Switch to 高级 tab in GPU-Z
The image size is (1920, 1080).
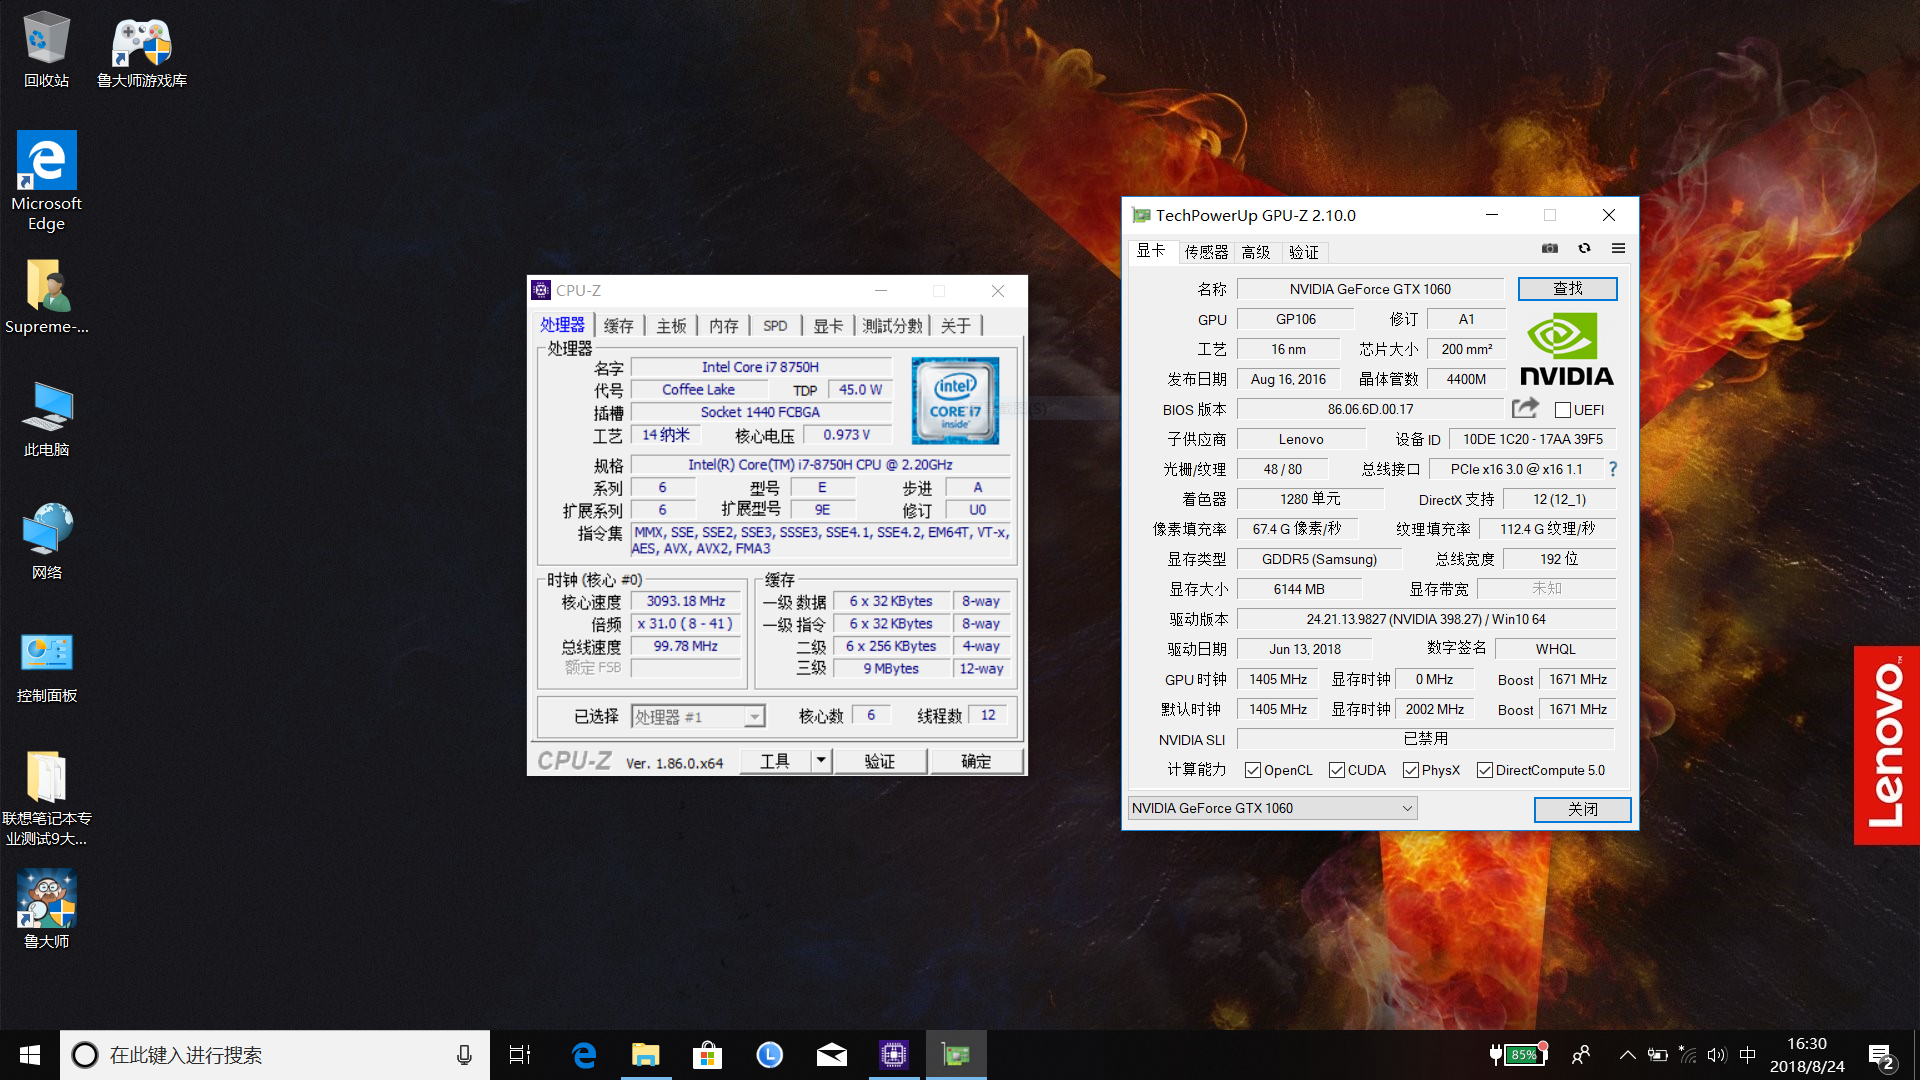tap(1256, 252)
